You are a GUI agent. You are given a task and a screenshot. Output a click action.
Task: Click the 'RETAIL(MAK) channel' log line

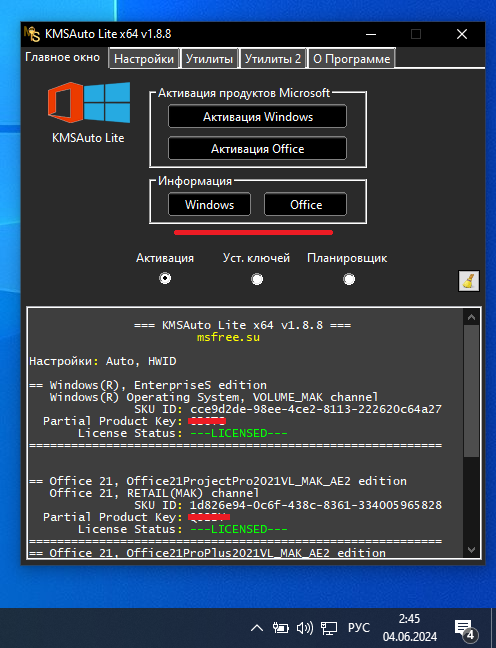(154, 493)
